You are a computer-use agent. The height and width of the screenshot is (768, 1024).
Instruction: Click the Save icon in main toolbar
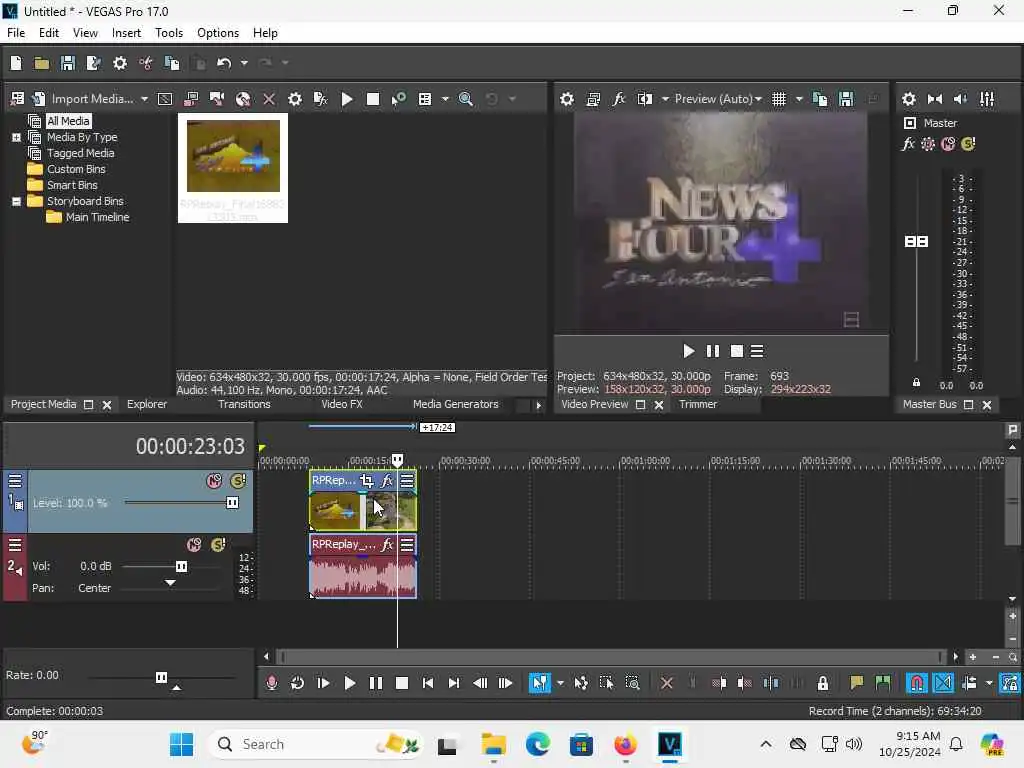[68, 63]
